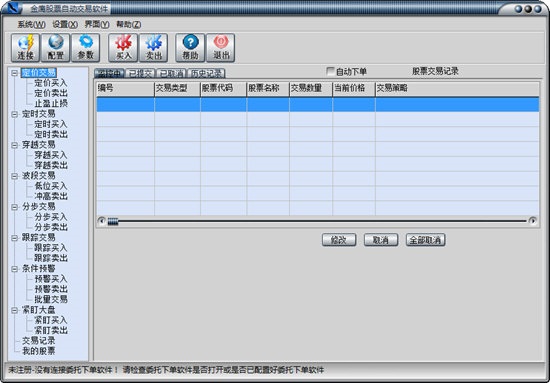
Task: Select 分步买入 in the tree
Action: (51, 217)
